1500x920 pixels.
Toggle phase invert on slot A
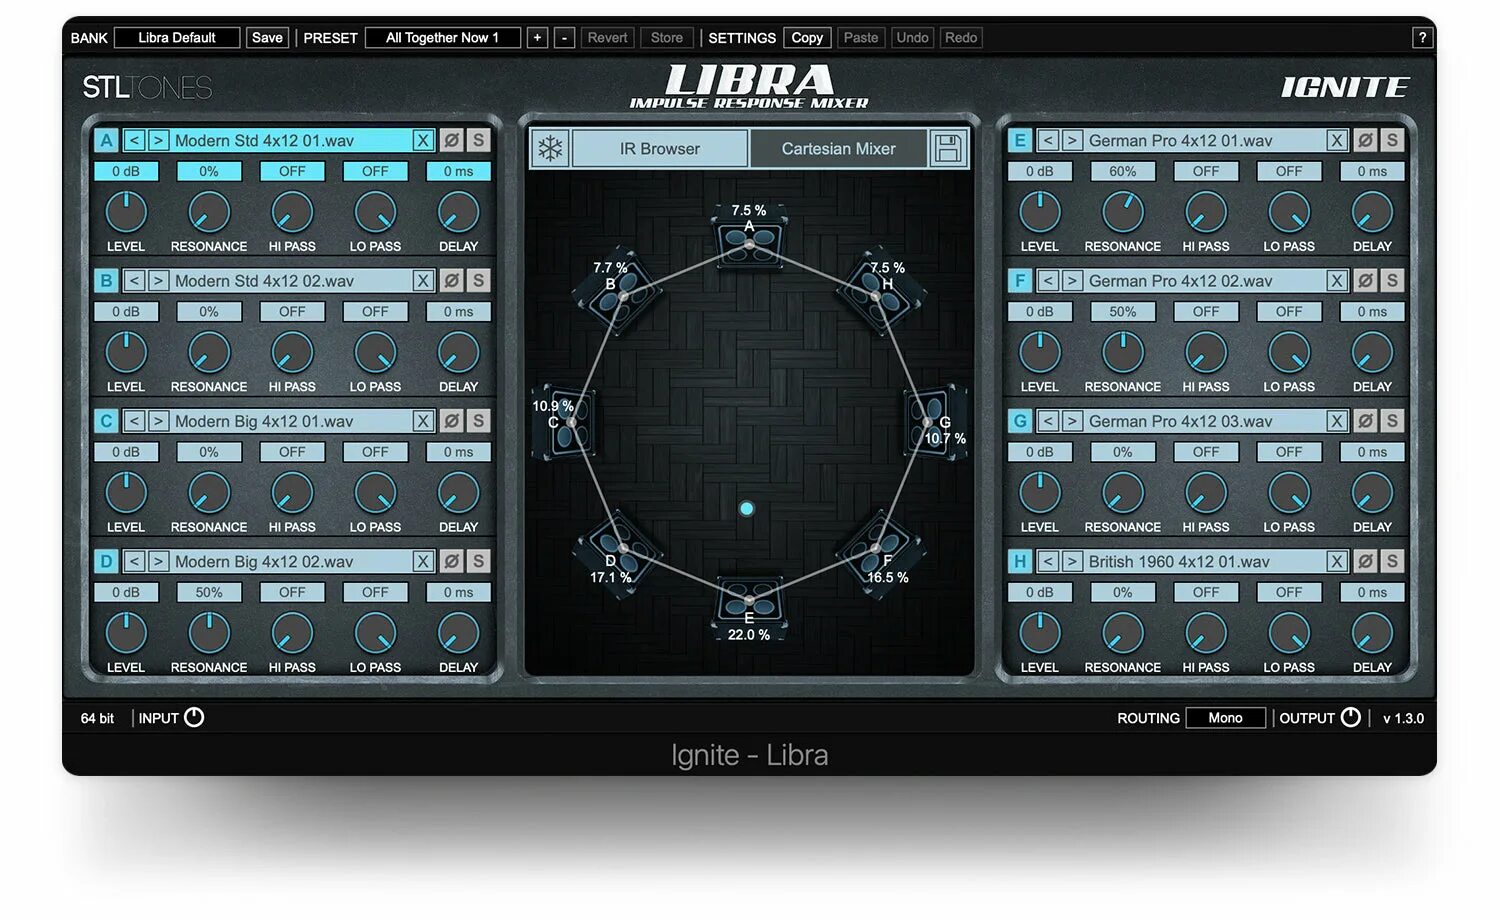coord(451,141)
